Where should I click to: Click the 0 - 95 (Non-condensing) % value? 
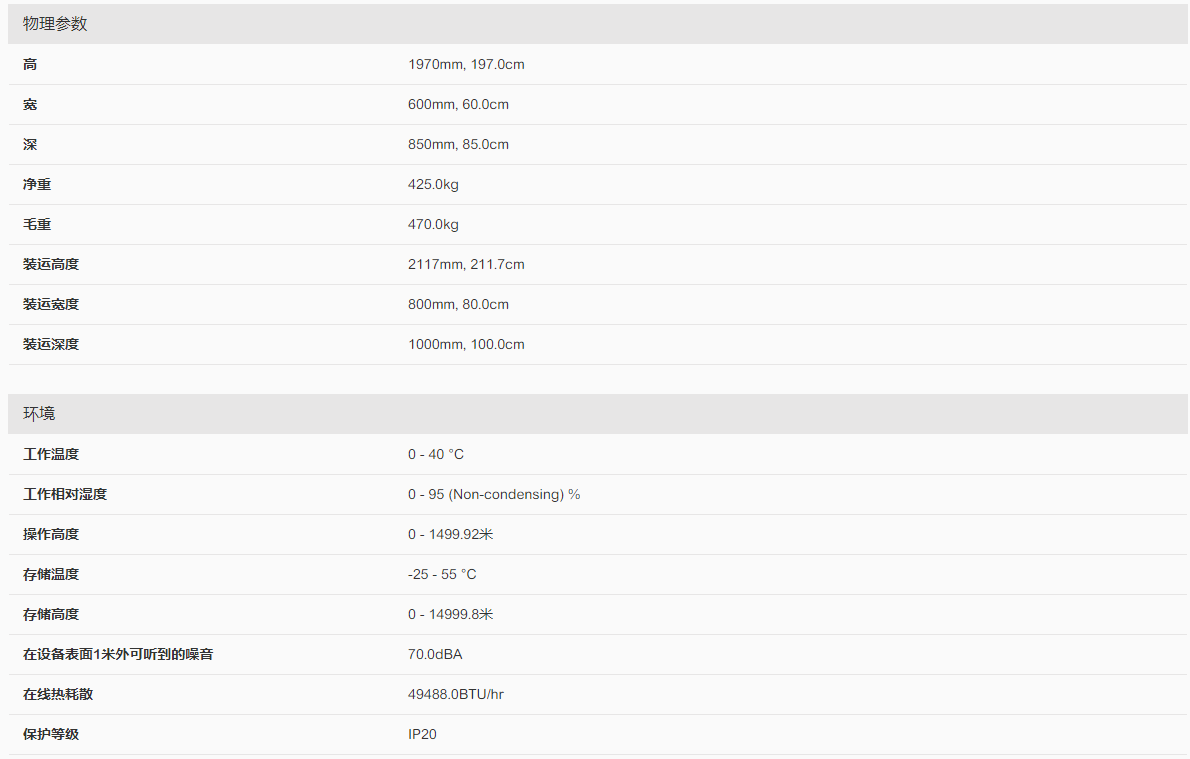point(494,495)
